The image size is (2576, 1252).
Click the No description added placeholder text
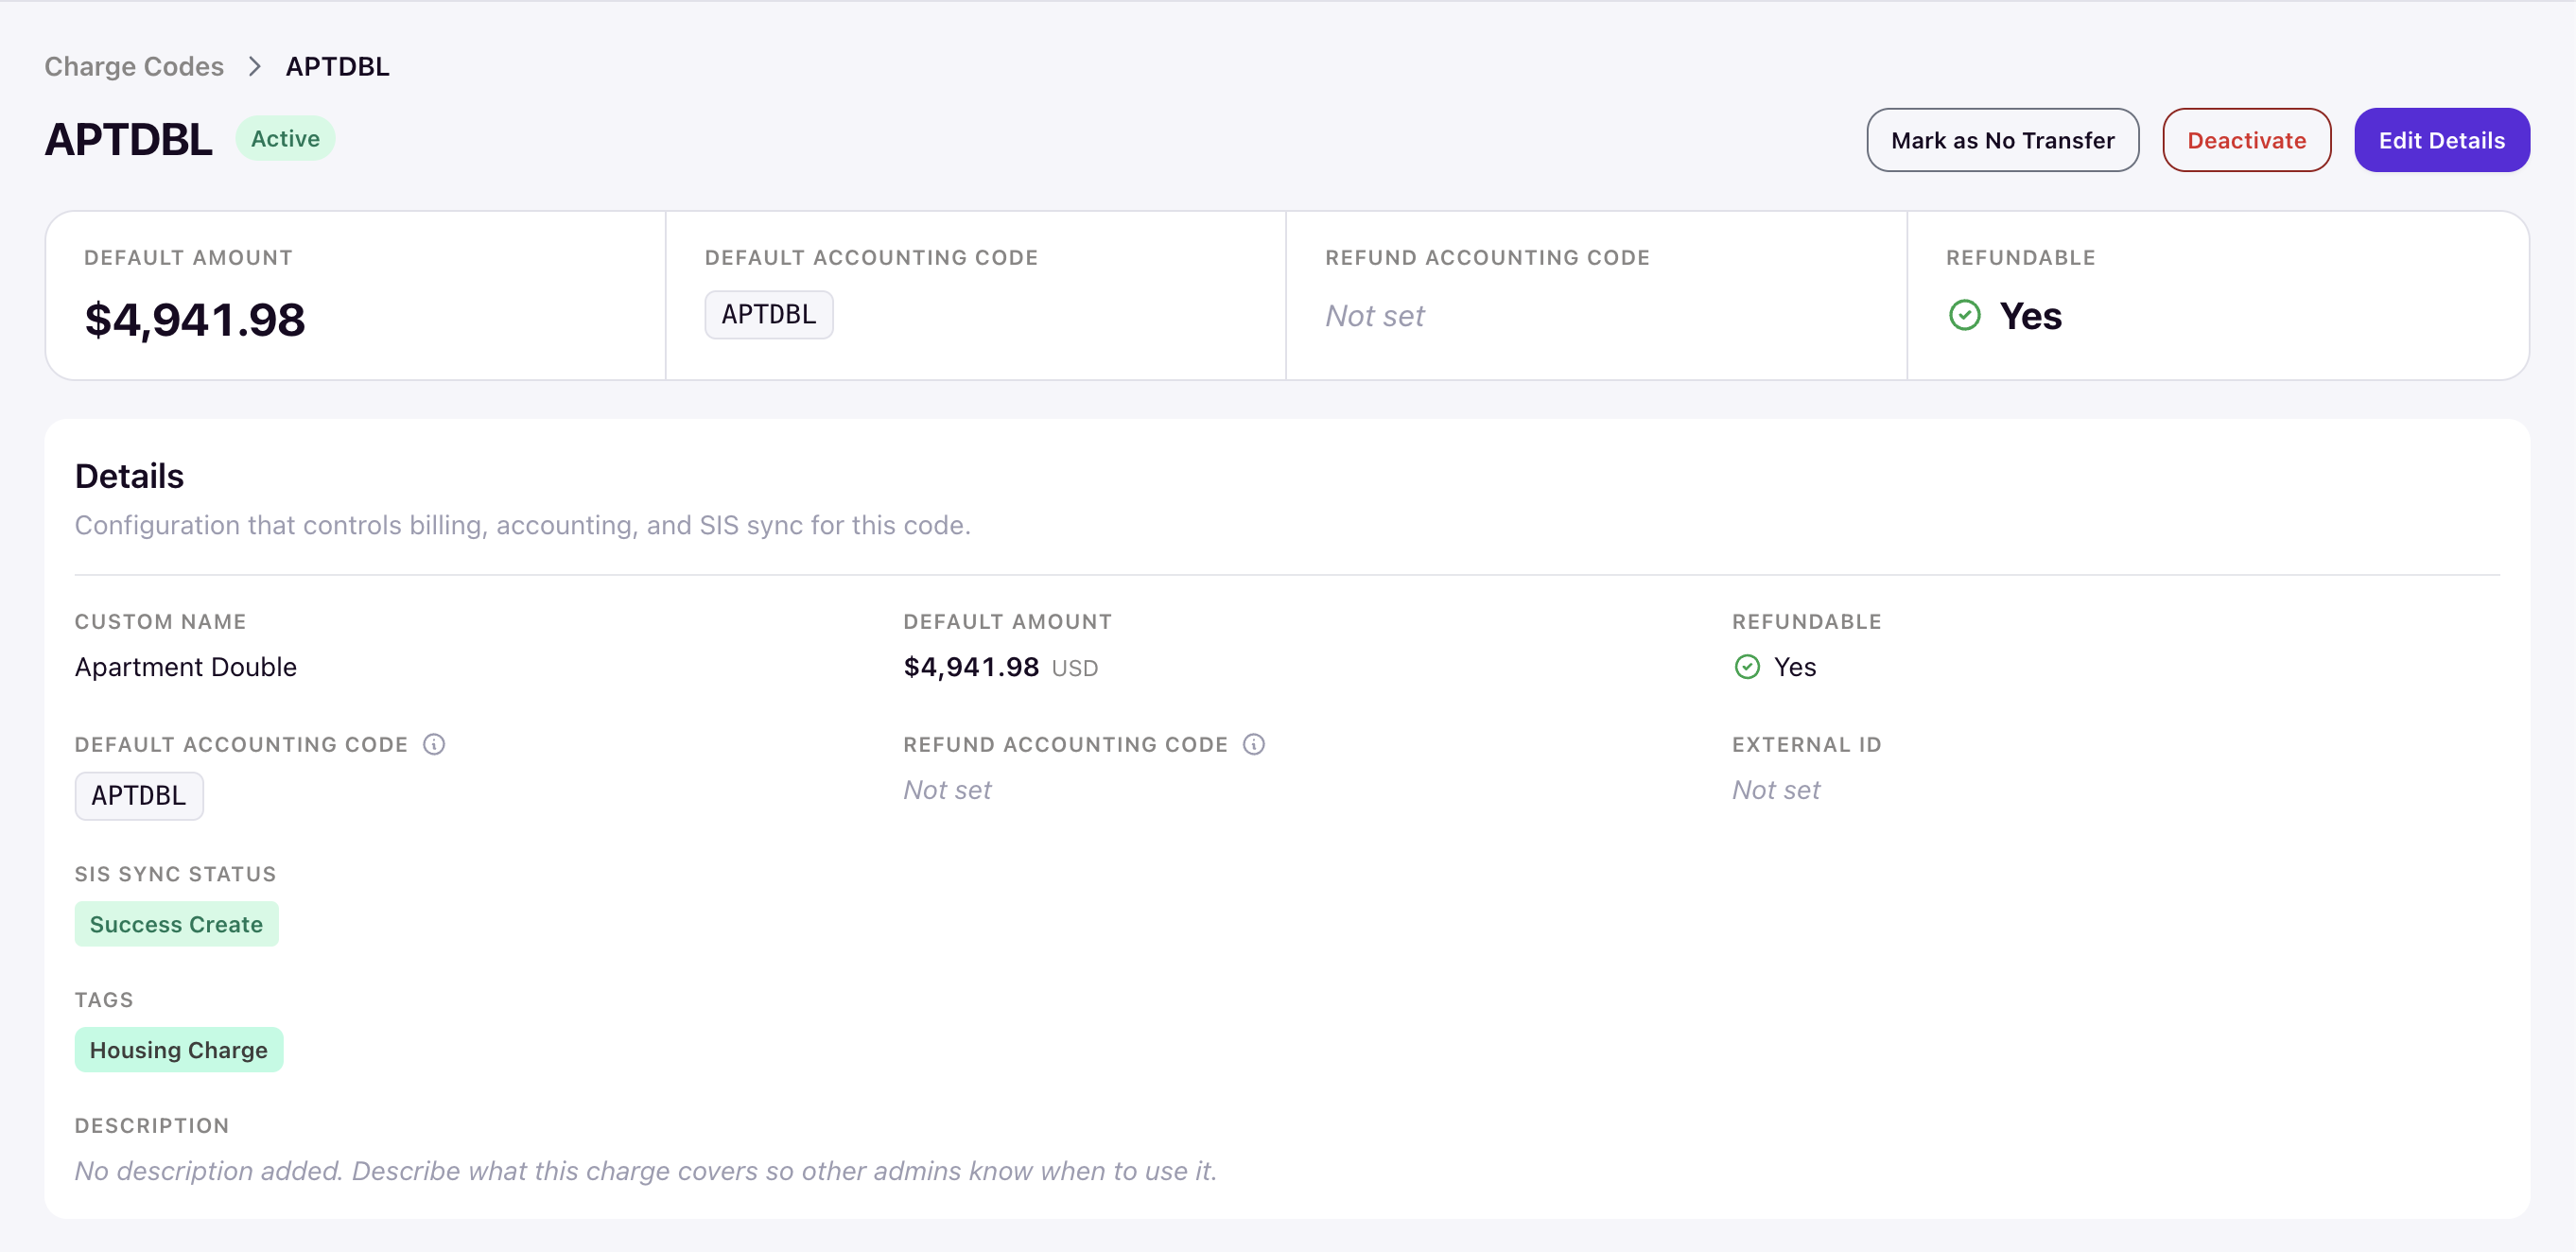click(646, 1171)
